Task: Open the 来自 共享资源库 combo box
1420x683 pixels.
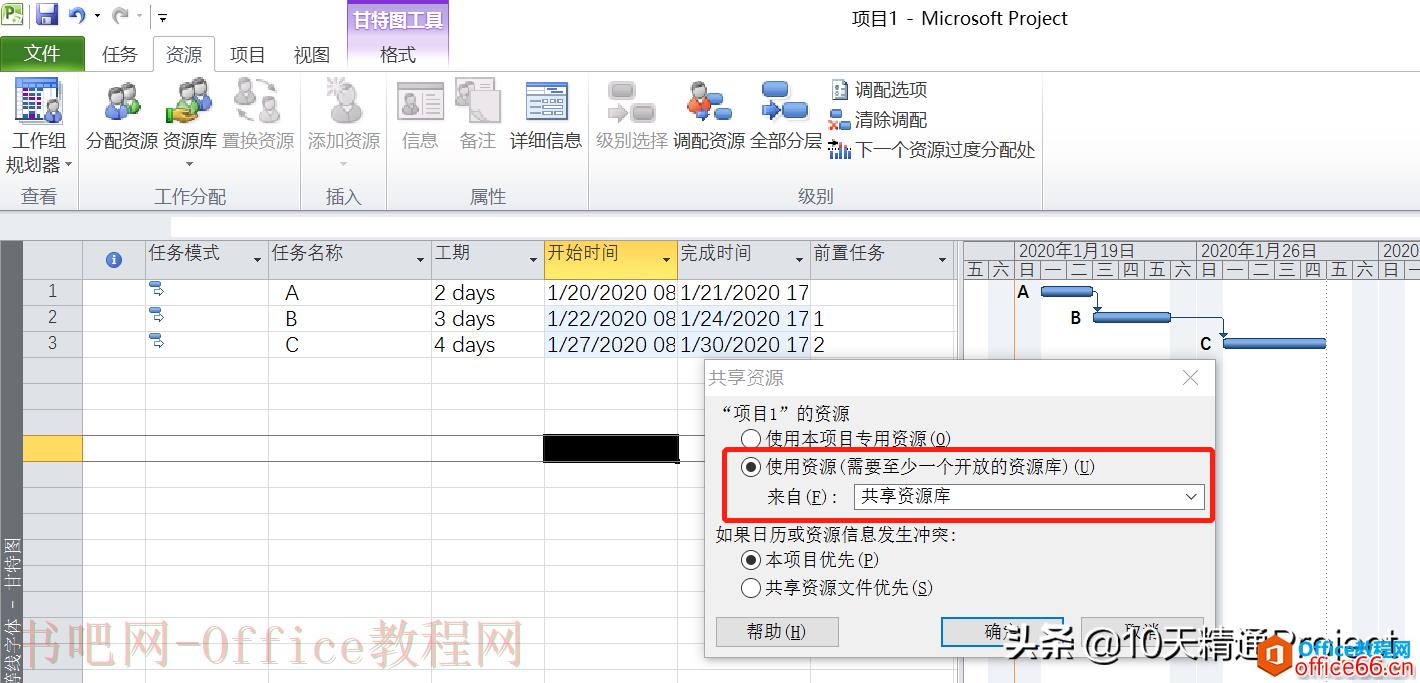Action: 1029,496
